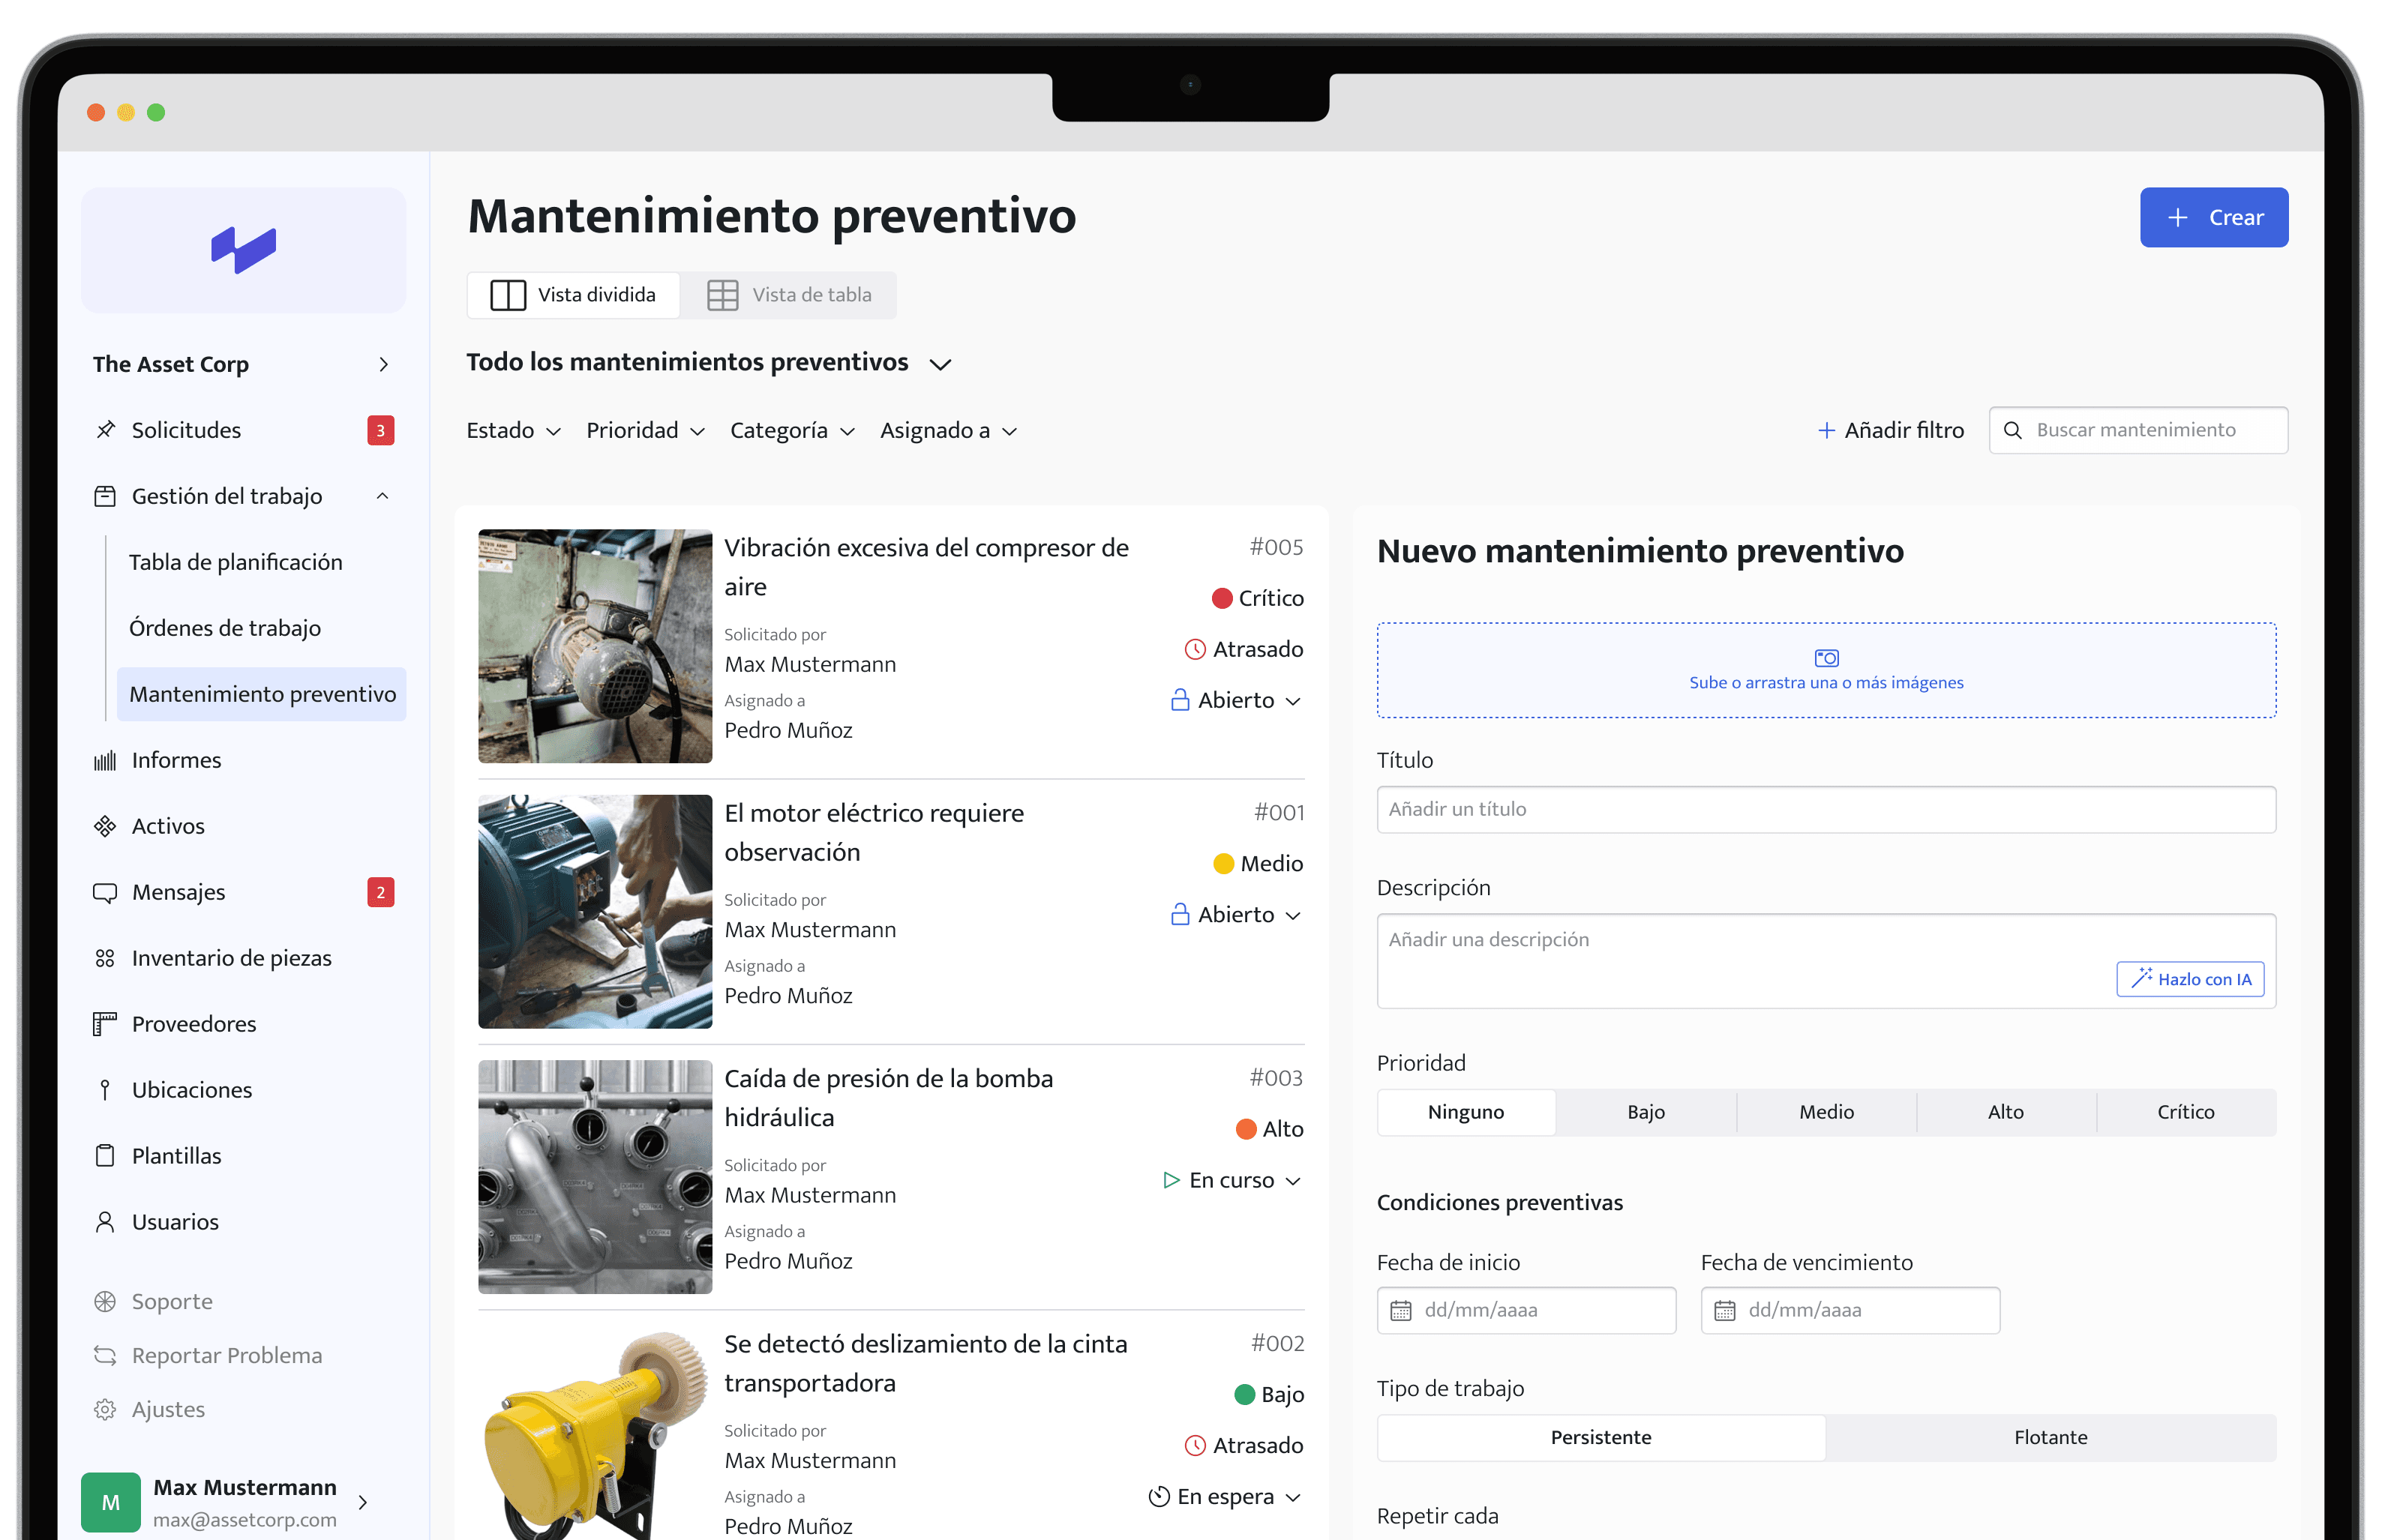Click the clock icon beside Atrasado for #005
2382x1540 pixels.
pyautogui.click(x=1195, y=649)
